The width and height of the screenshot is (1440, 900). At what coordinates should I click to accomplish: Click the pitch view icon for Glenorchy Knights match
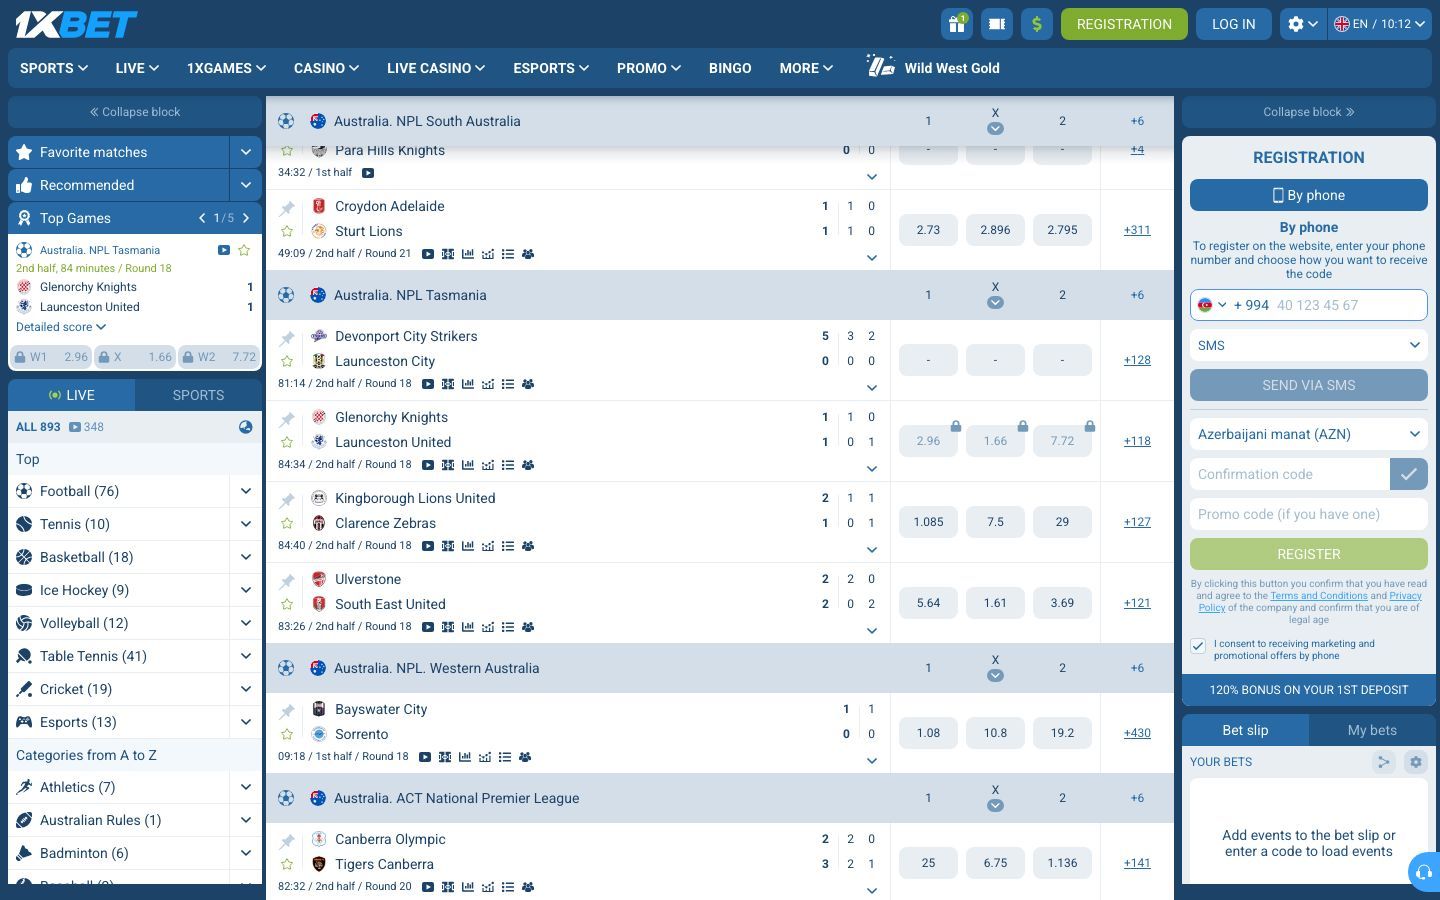(x=448, y=465)
